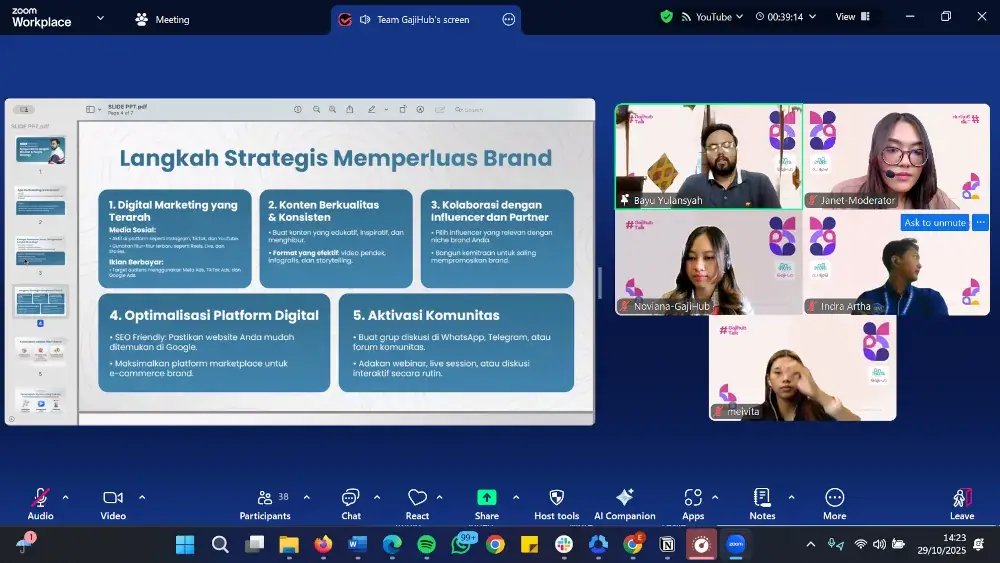Open Host tools shield

point(557,504)
